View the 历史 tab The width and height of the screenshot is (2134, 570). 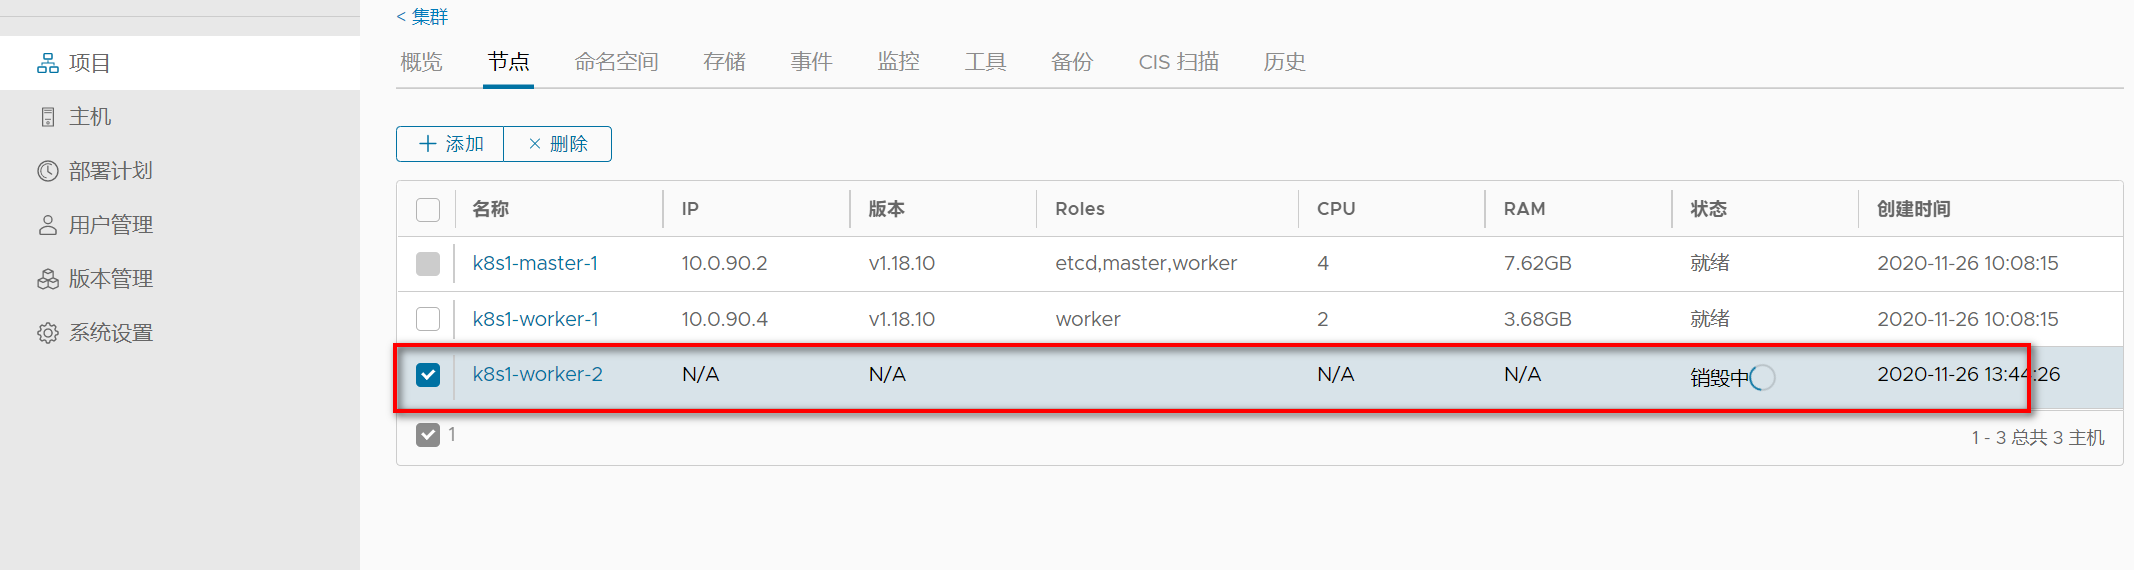[x=1284, y=62]
